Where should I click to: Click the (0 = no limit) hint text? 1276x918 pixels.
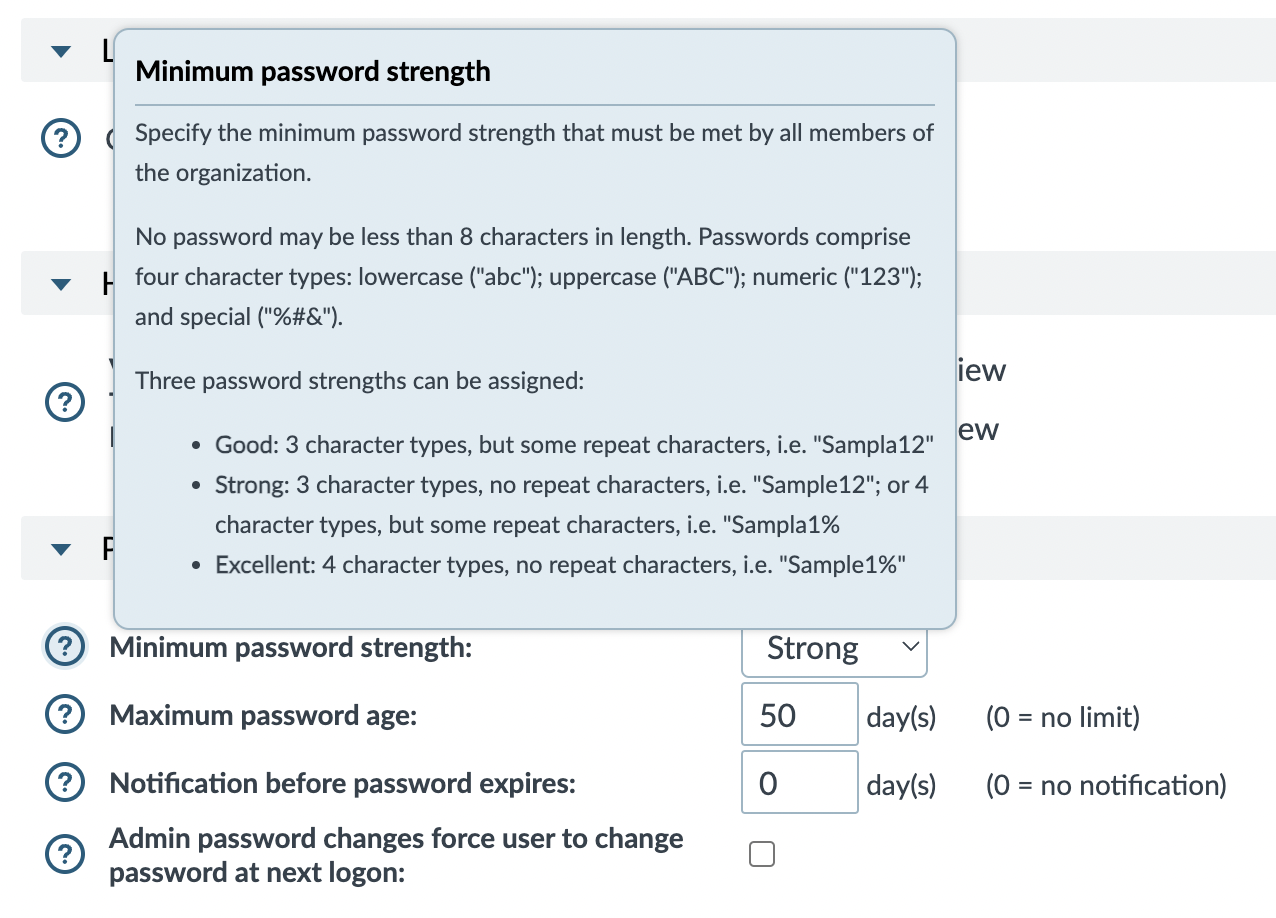[x=1062, y=717]
